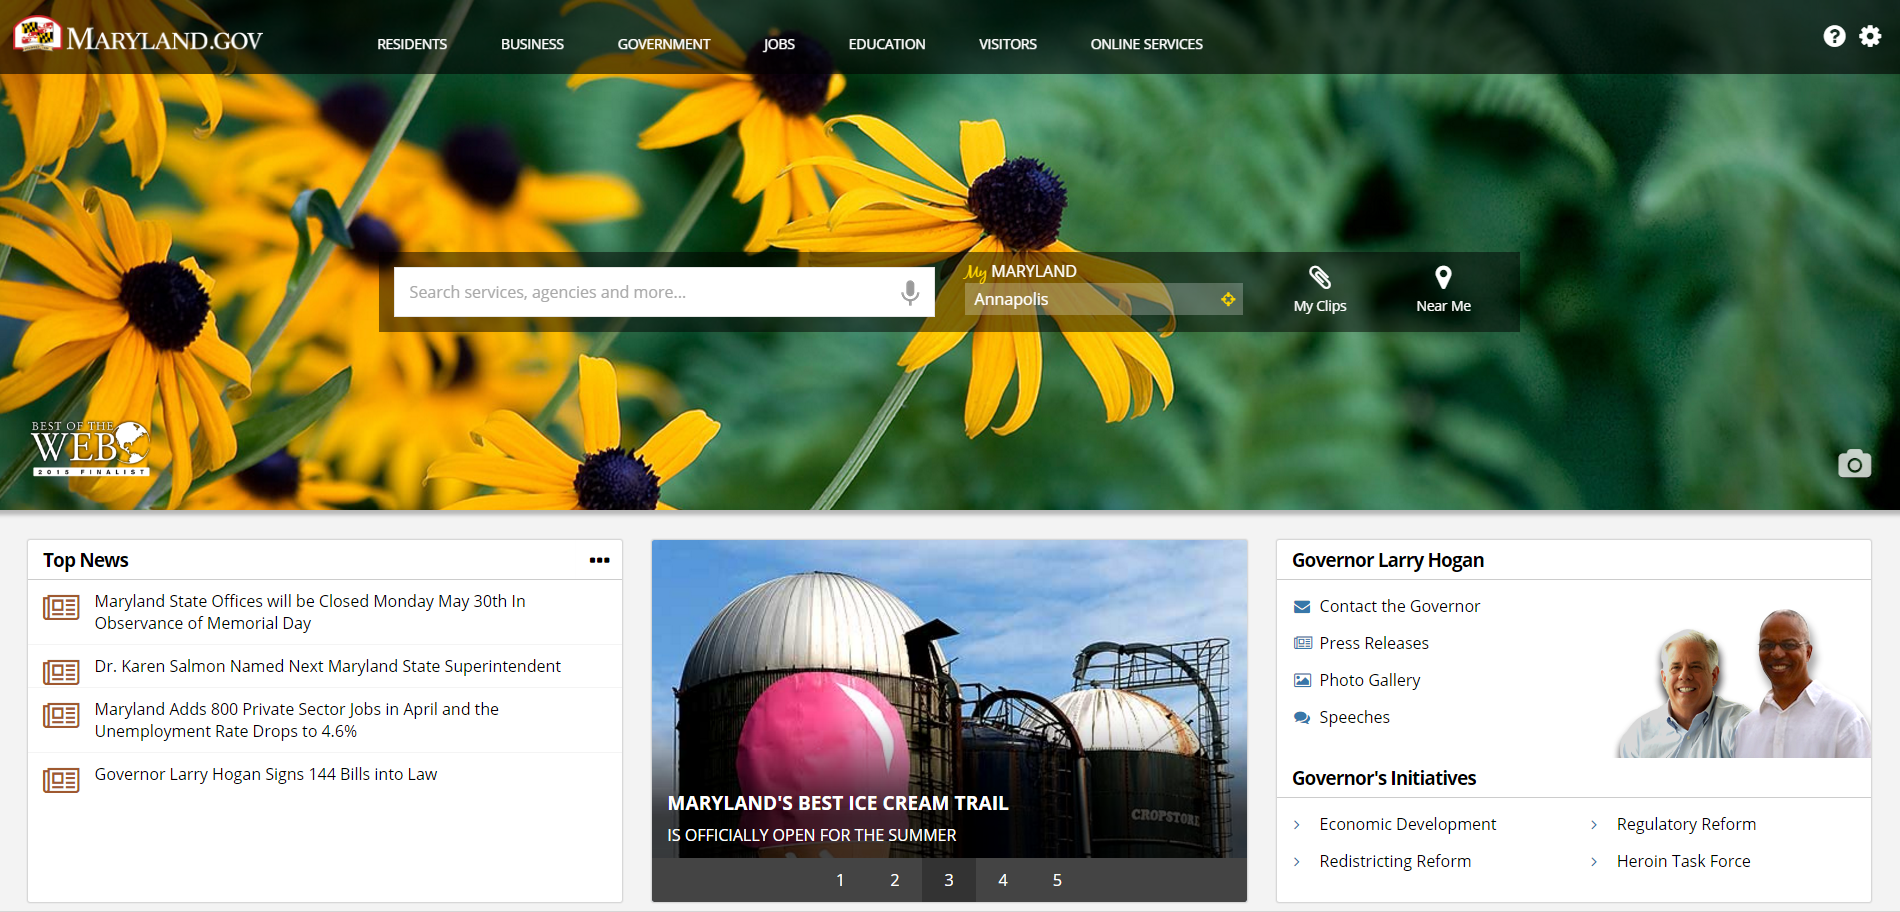
Task: Open the Government menu
Action: [664, 44]
